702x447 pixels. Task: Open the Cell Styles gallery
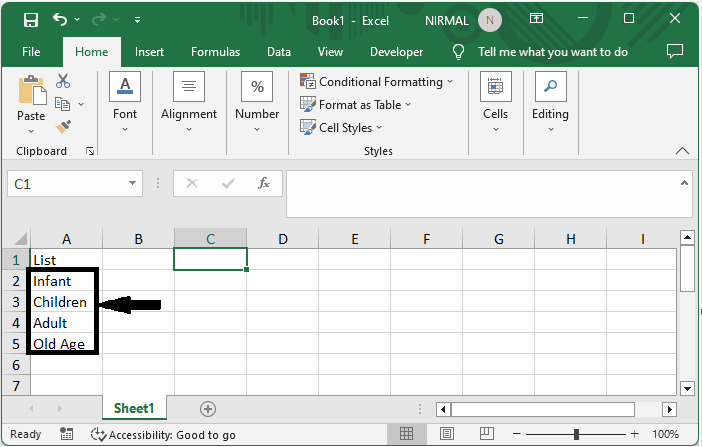pyautogui.click(x=341, y=128)
